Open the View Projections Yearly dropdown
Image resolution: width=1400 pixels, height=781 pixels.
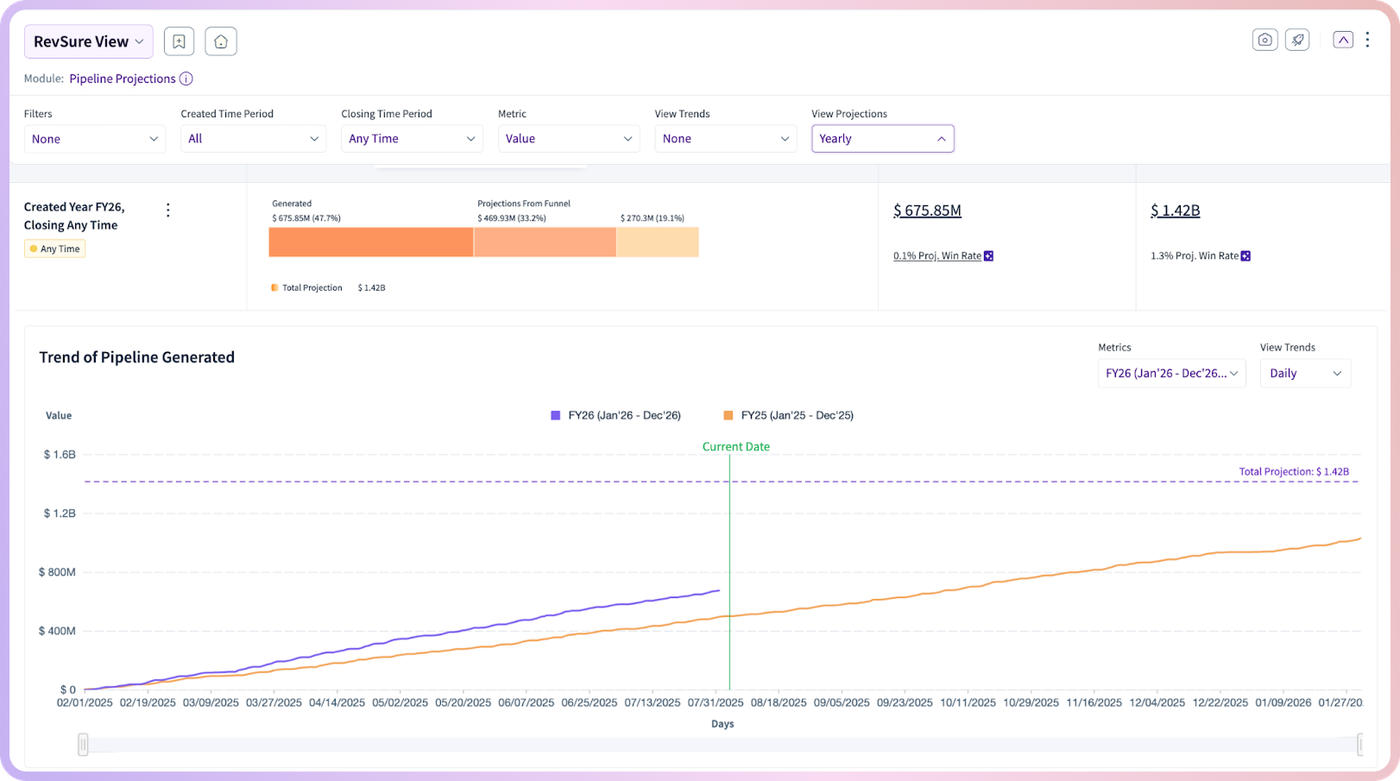[x=883, y=139]
